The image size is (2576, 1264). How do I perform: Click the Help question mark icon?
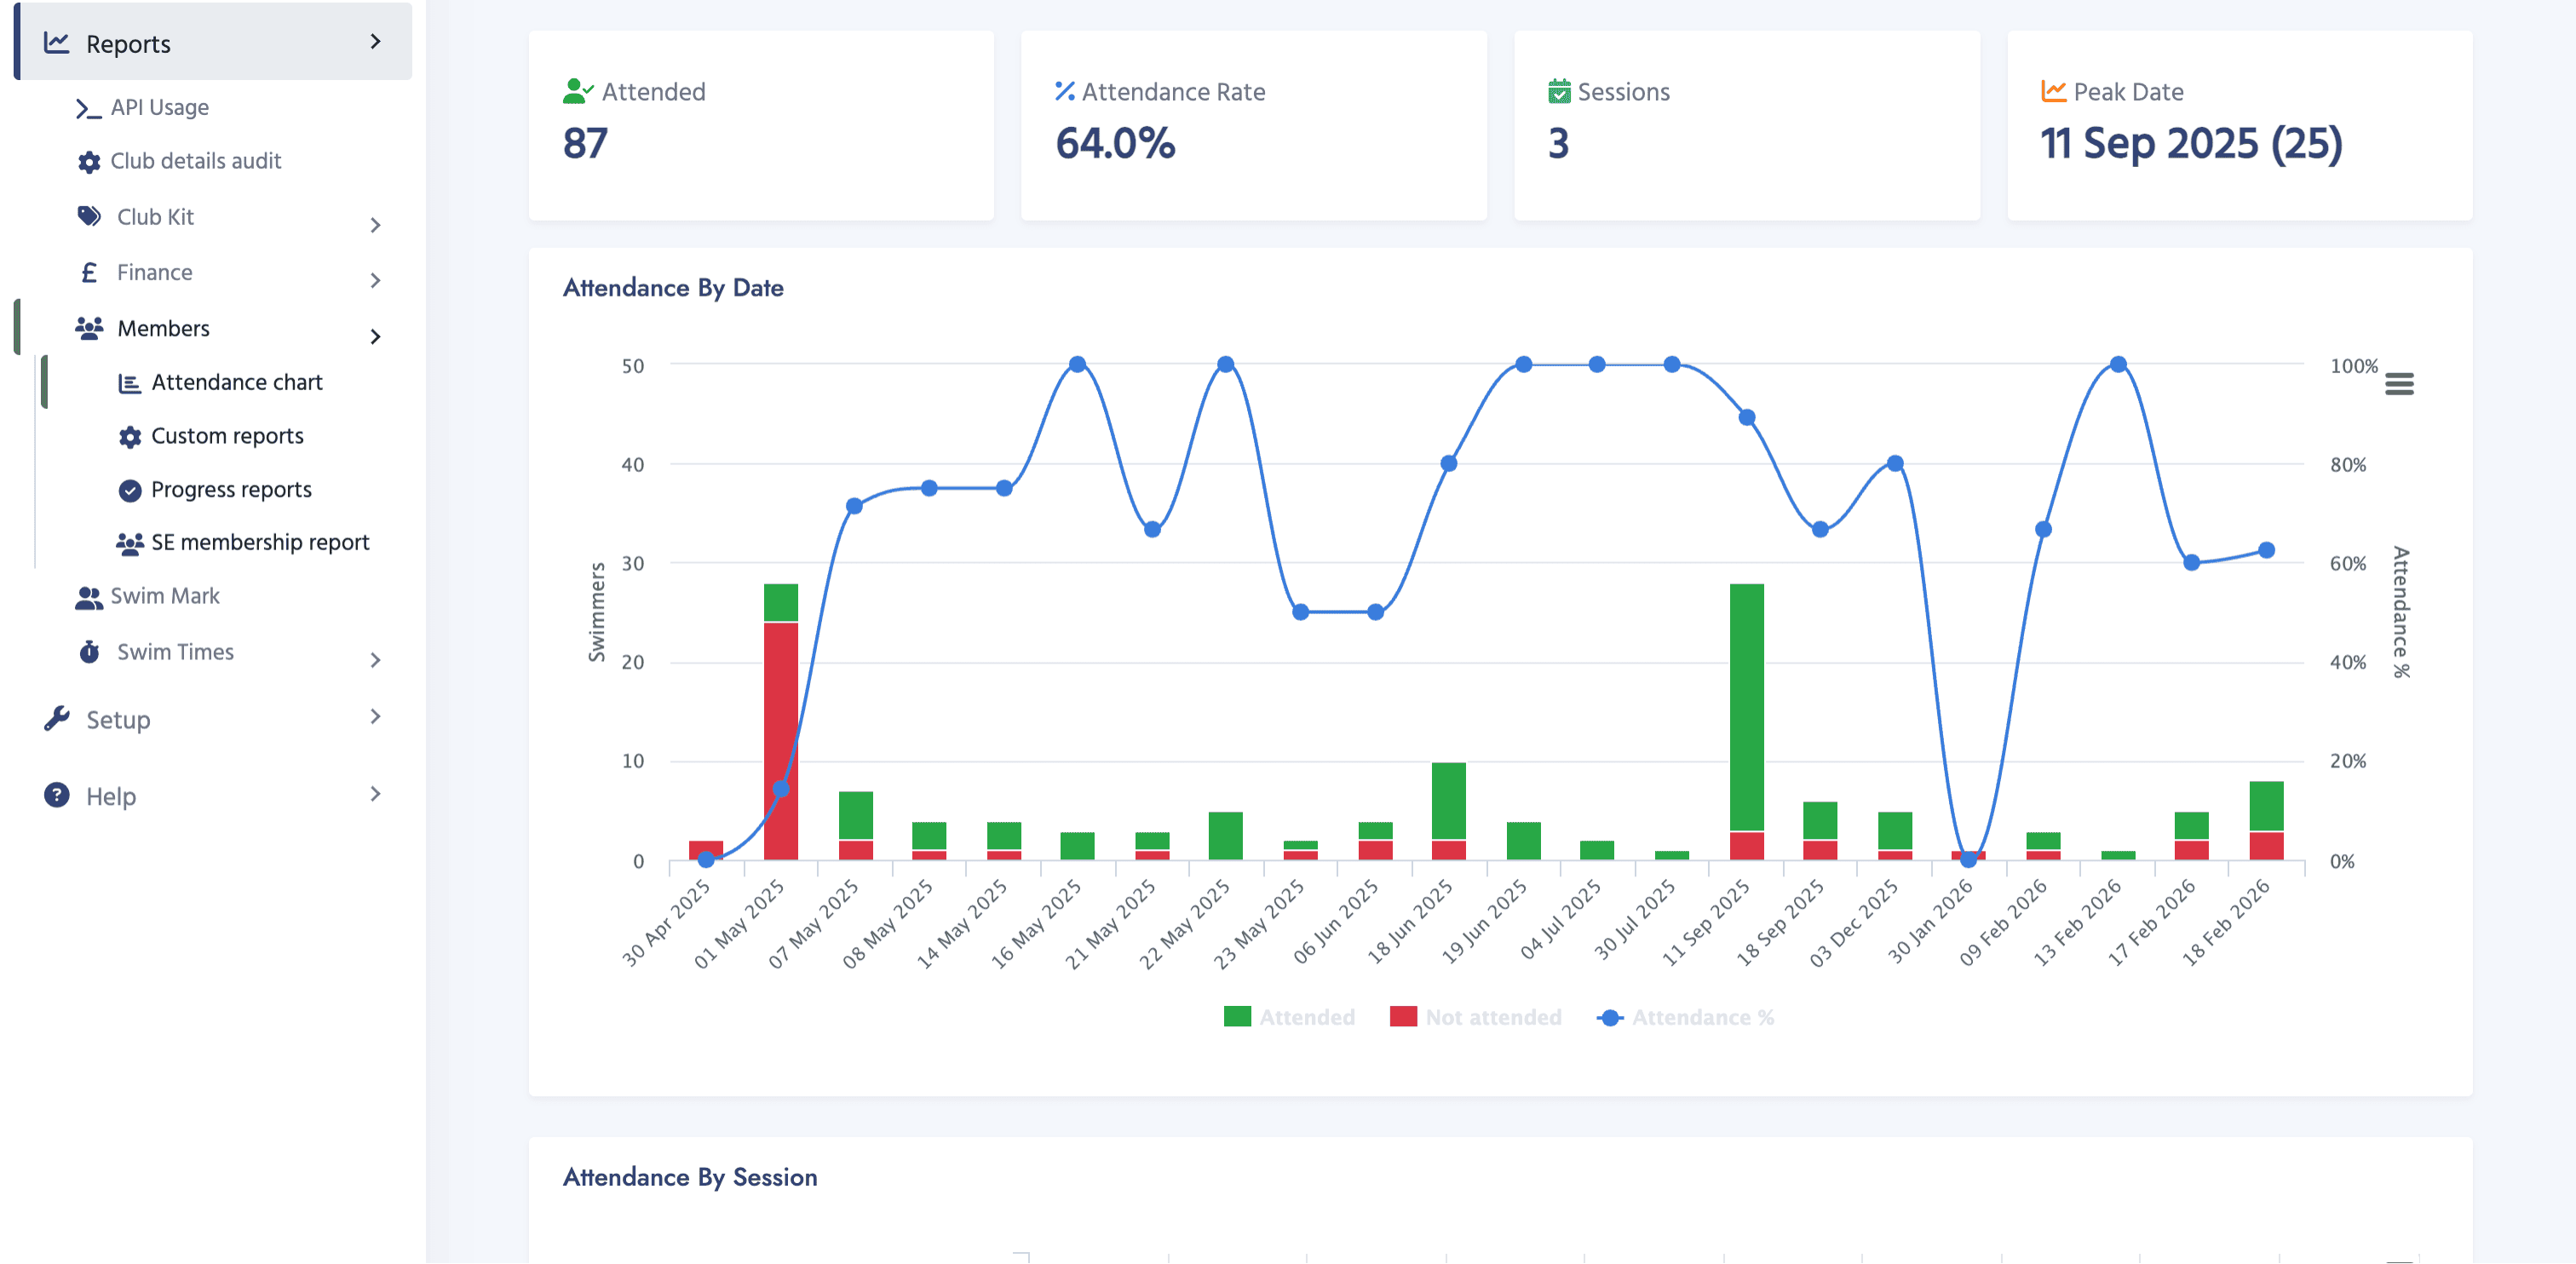(57, 796)
